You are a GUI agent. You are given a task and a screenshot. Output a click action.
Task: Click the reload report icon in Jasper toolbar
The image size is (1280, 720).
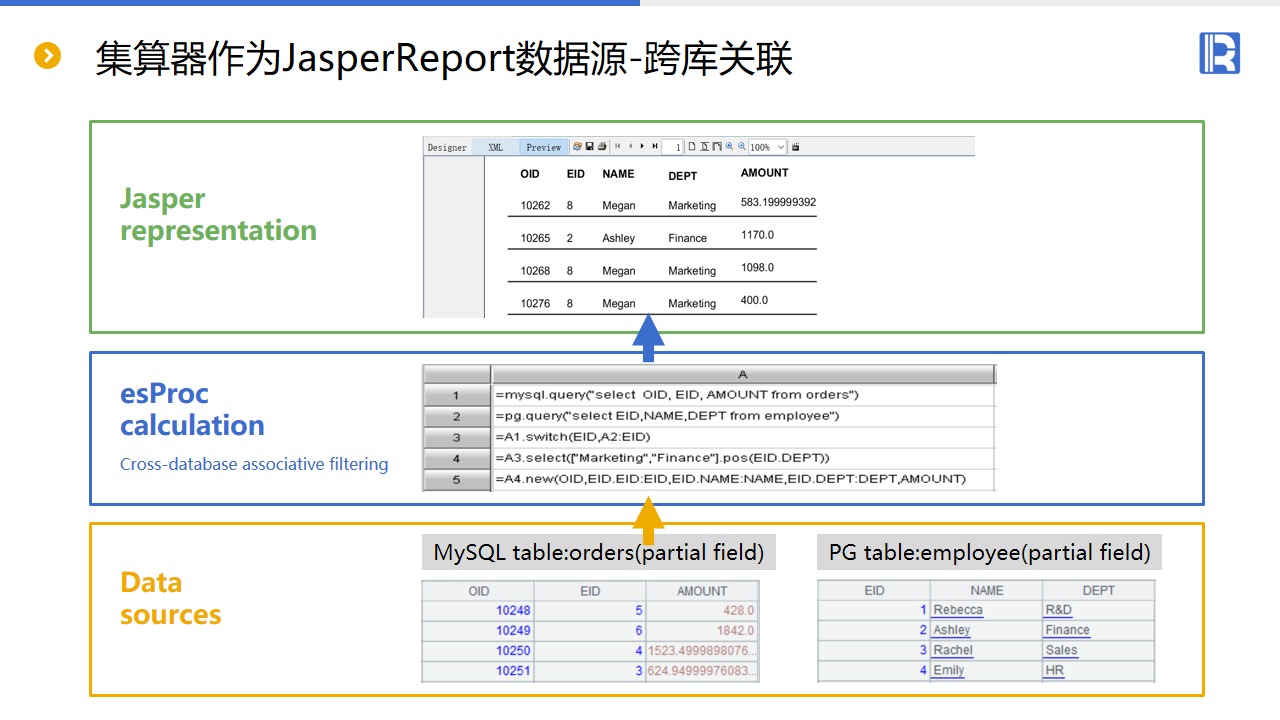pyautogui.click(x=577, y=147)
